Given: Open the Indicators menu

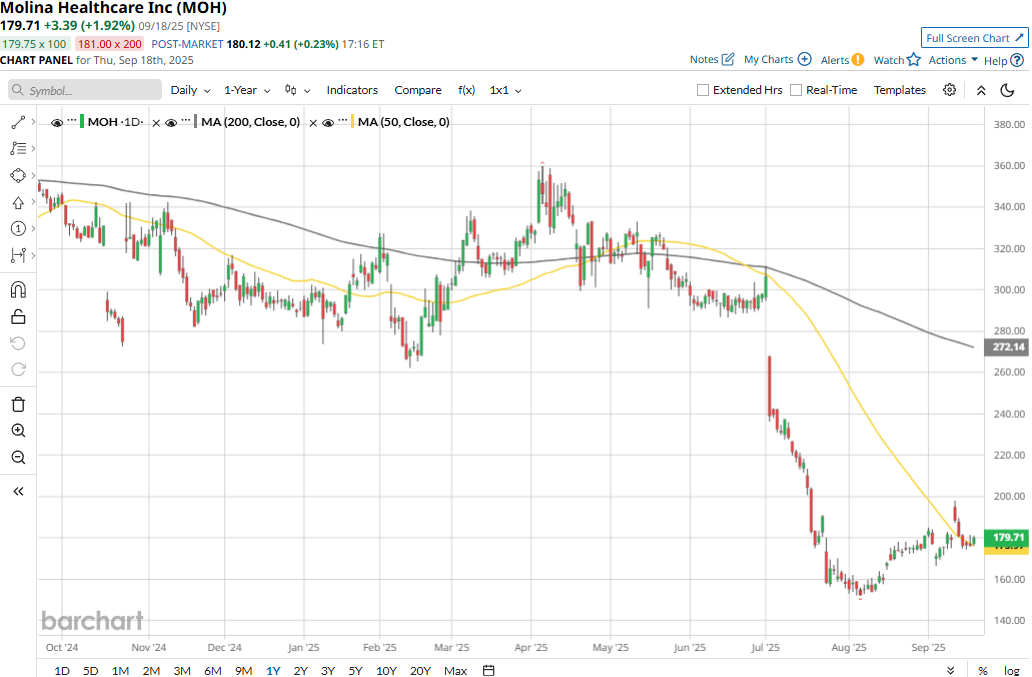Looking at the screenshot, I should 352,90.
